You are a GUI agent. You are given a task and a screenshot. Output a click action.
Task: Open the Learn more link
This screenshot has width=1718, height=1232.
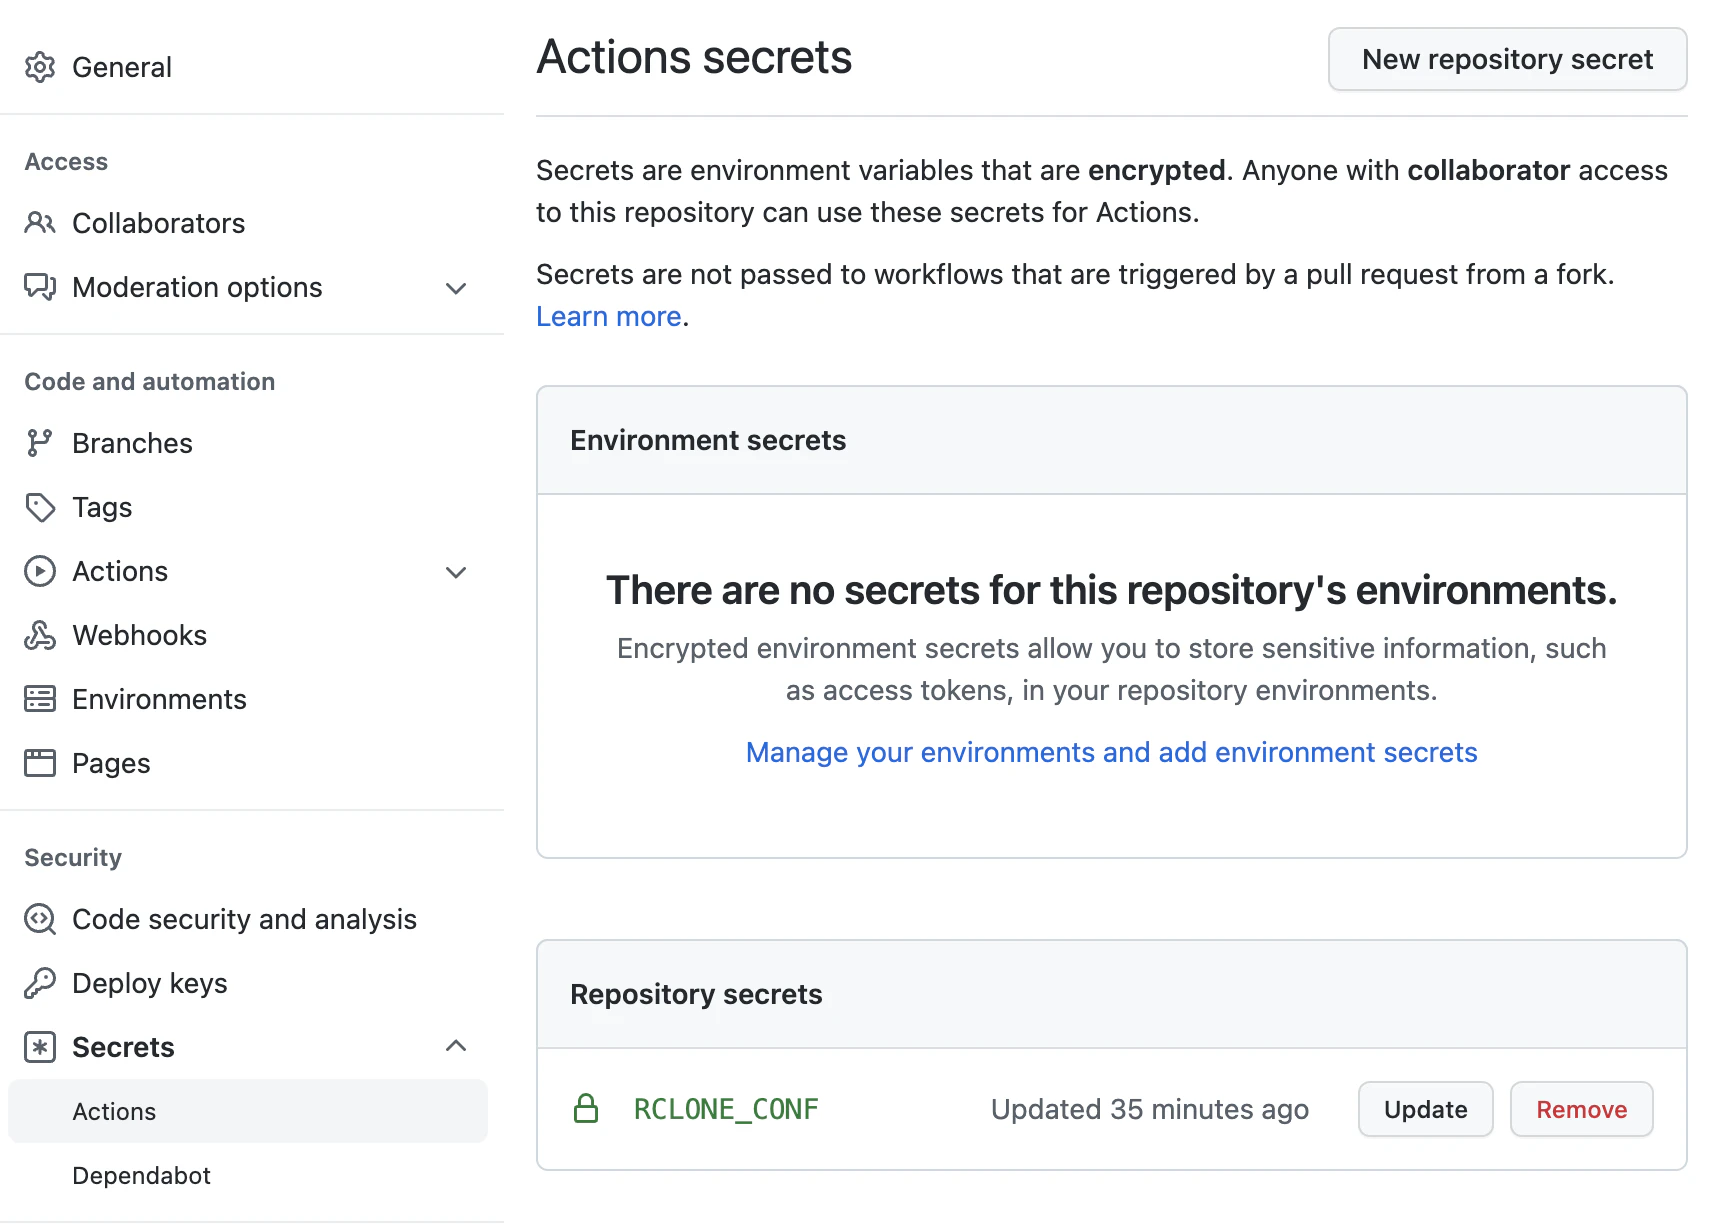(608, 316)
